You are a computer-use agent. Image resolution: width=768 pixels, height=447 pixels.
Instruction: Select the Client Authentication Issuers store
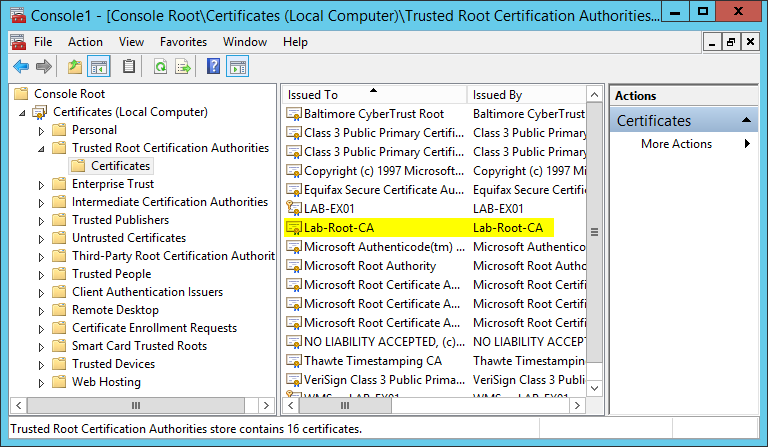tap(147, 292)
